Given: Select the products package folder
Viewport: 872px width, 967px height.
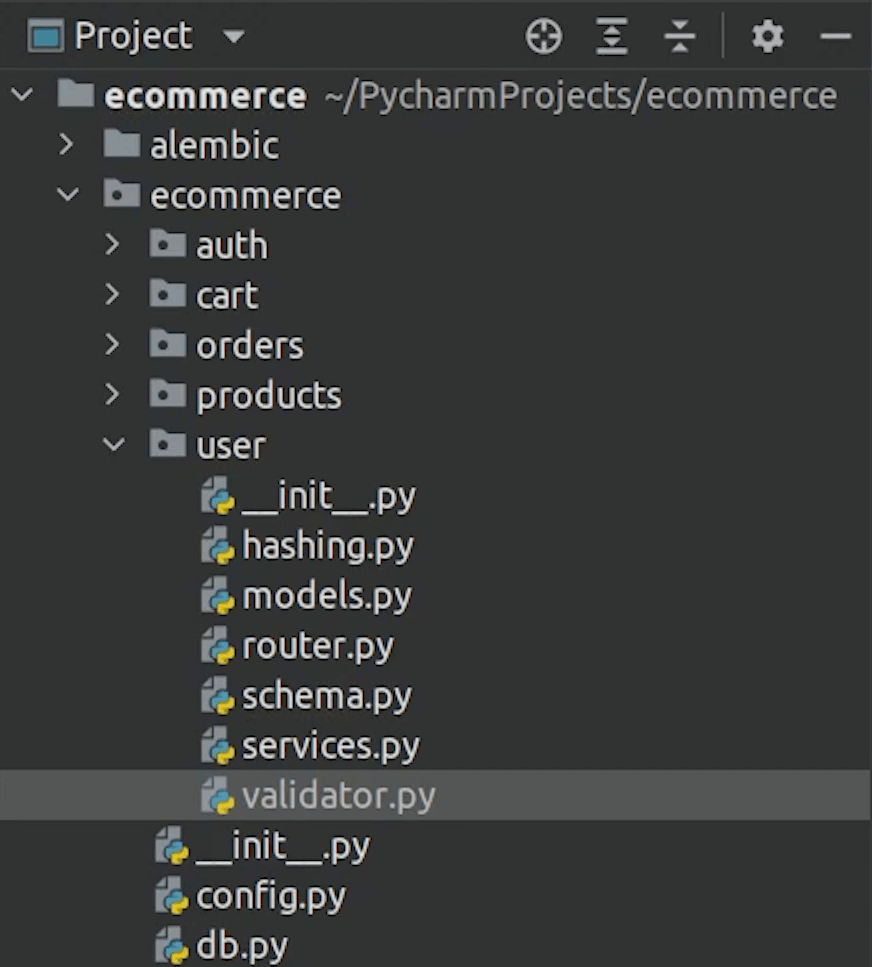Looking at the screenshot, I should click(268, 396).
